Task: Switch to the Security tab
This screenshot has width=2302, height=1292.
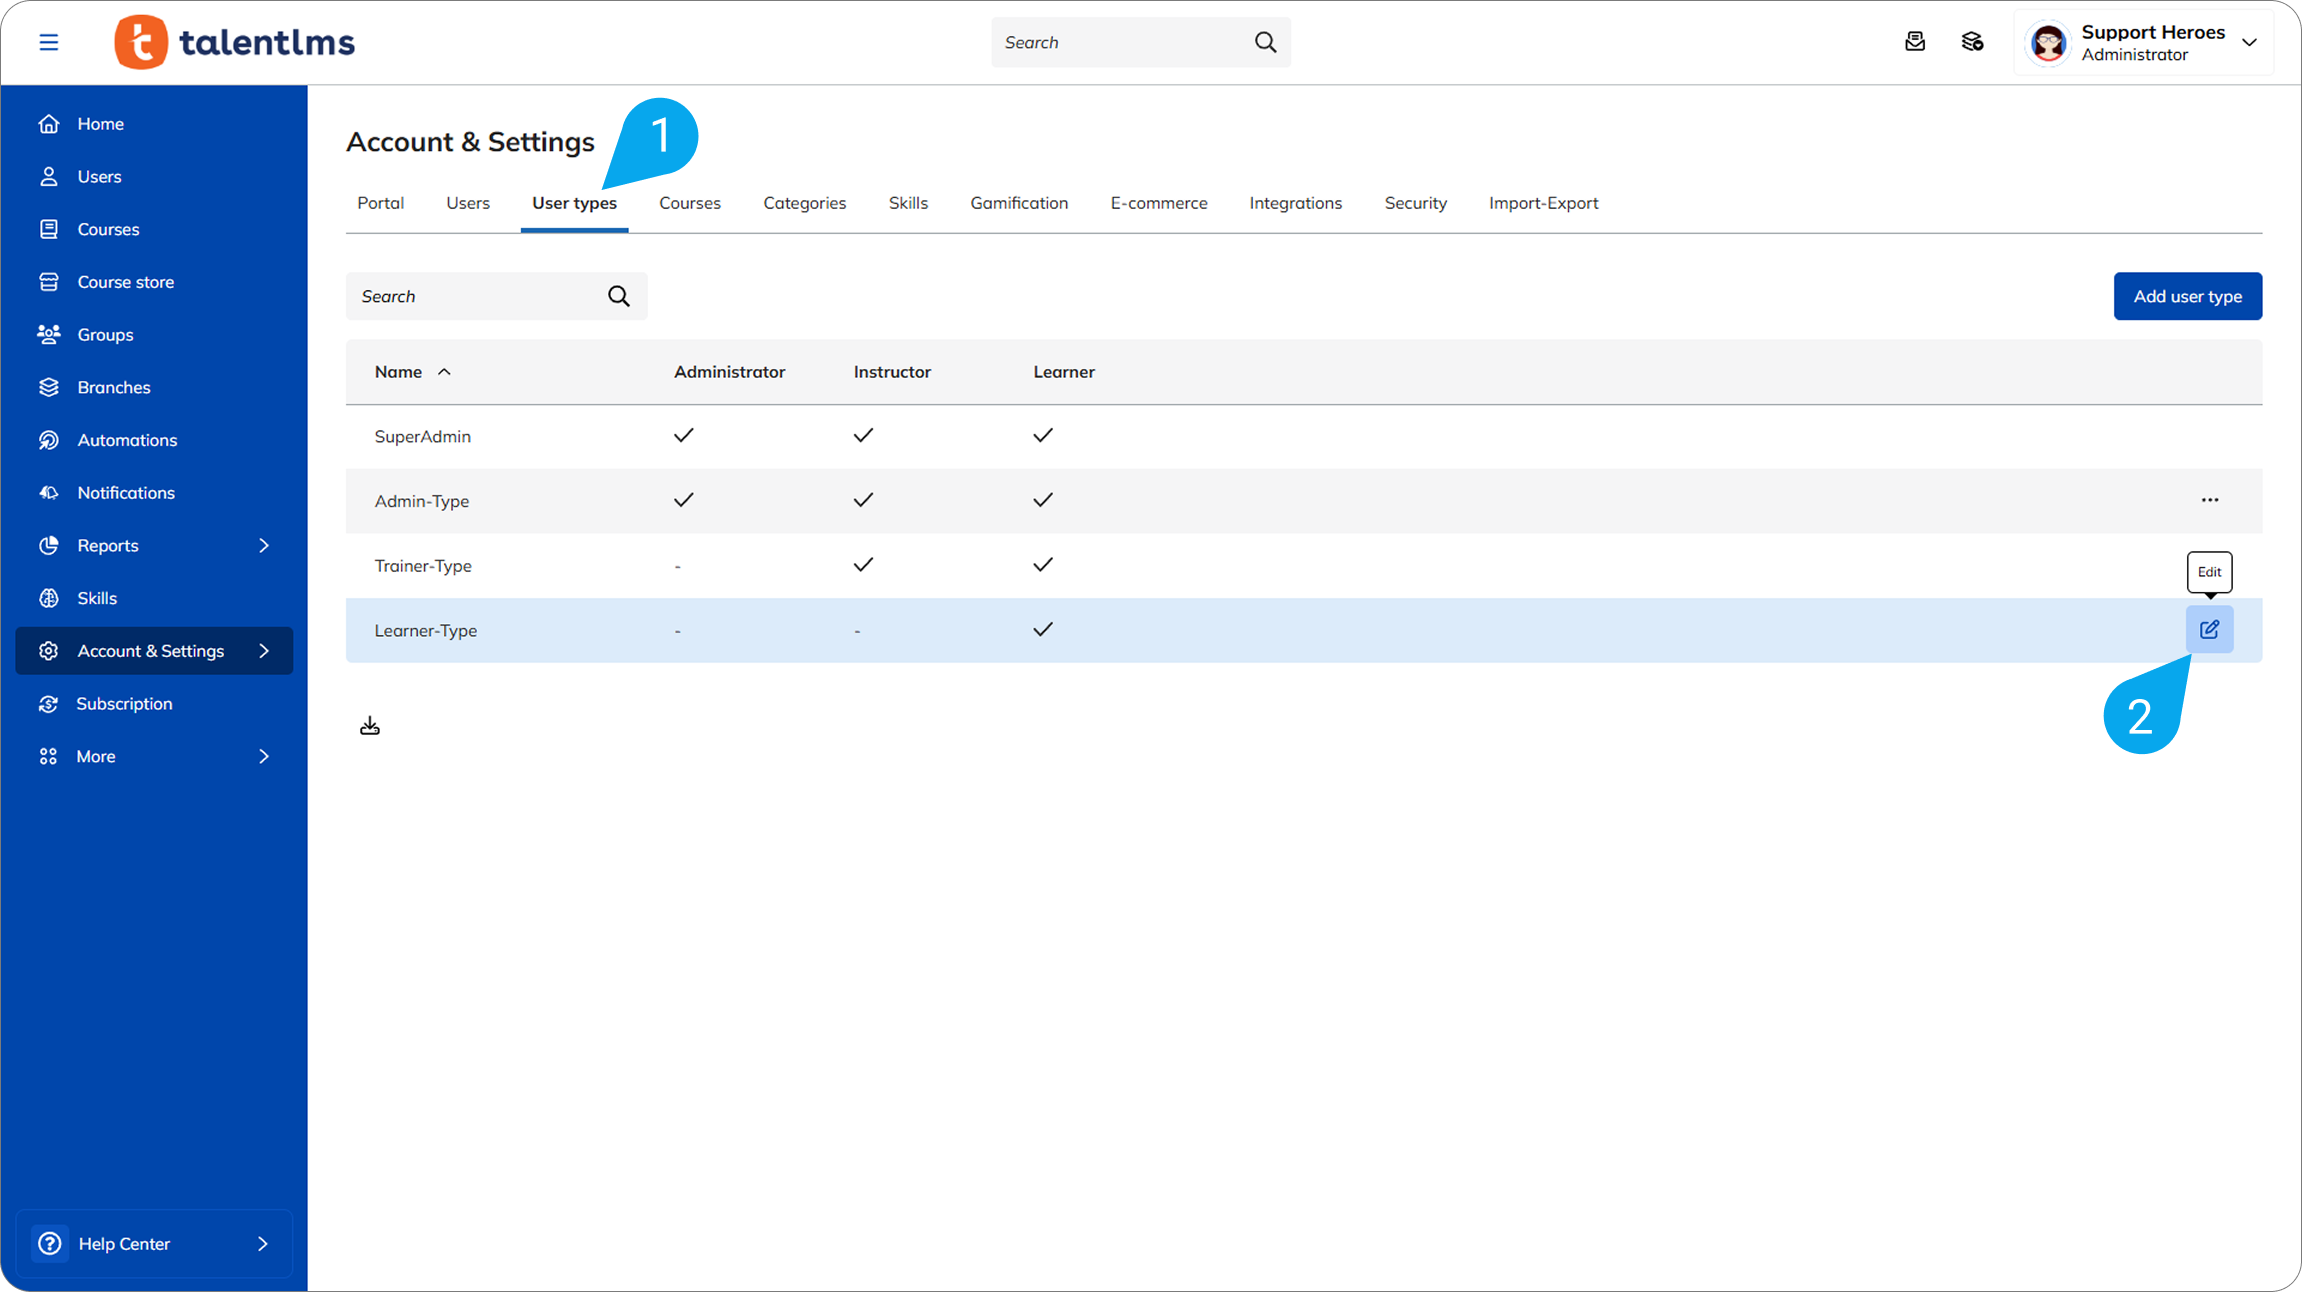Action: [x=1415, y=203]
